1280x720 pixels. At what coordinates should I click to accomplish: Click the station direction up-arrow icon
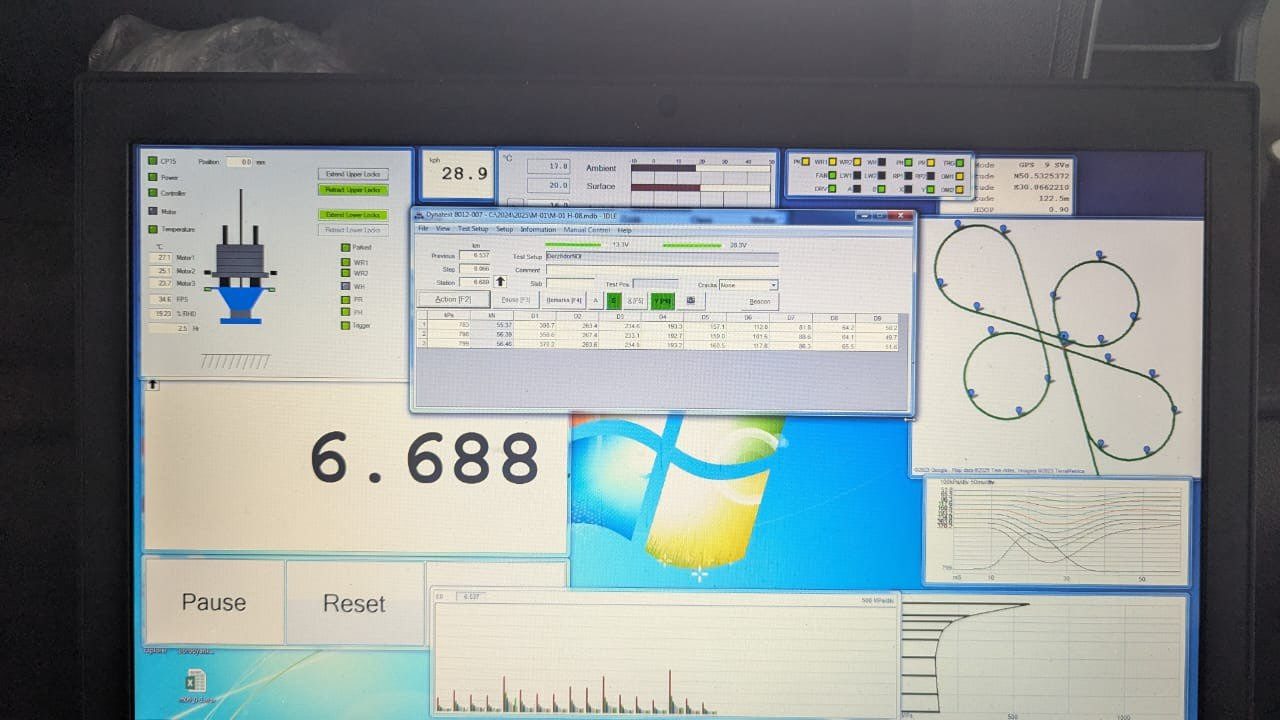[x=500, y=282]
